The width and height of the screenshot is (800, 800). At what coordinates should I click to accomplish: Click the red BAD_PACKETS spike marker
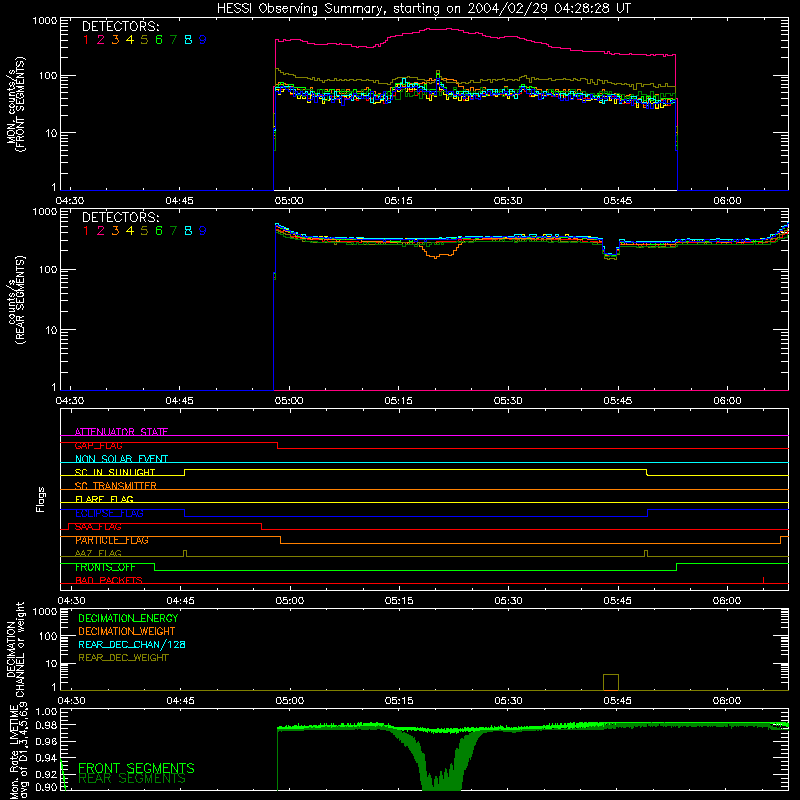point(763,580)
